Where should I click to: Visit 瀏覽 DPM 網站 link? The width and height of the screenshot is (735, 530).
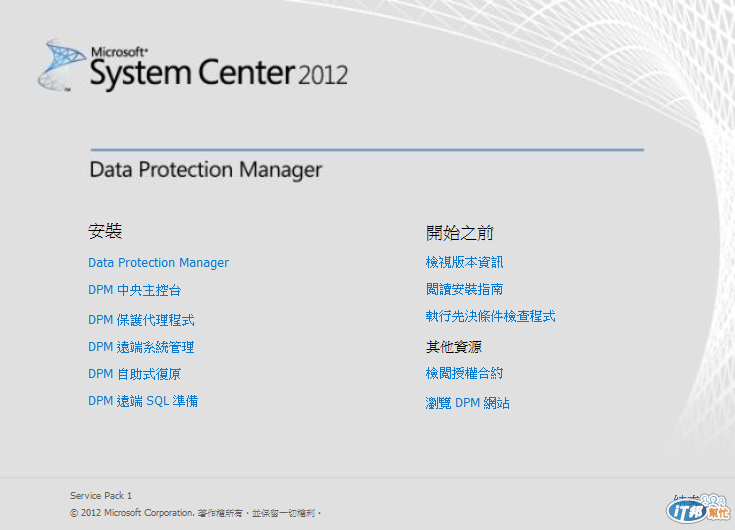(x=467, y=403)
